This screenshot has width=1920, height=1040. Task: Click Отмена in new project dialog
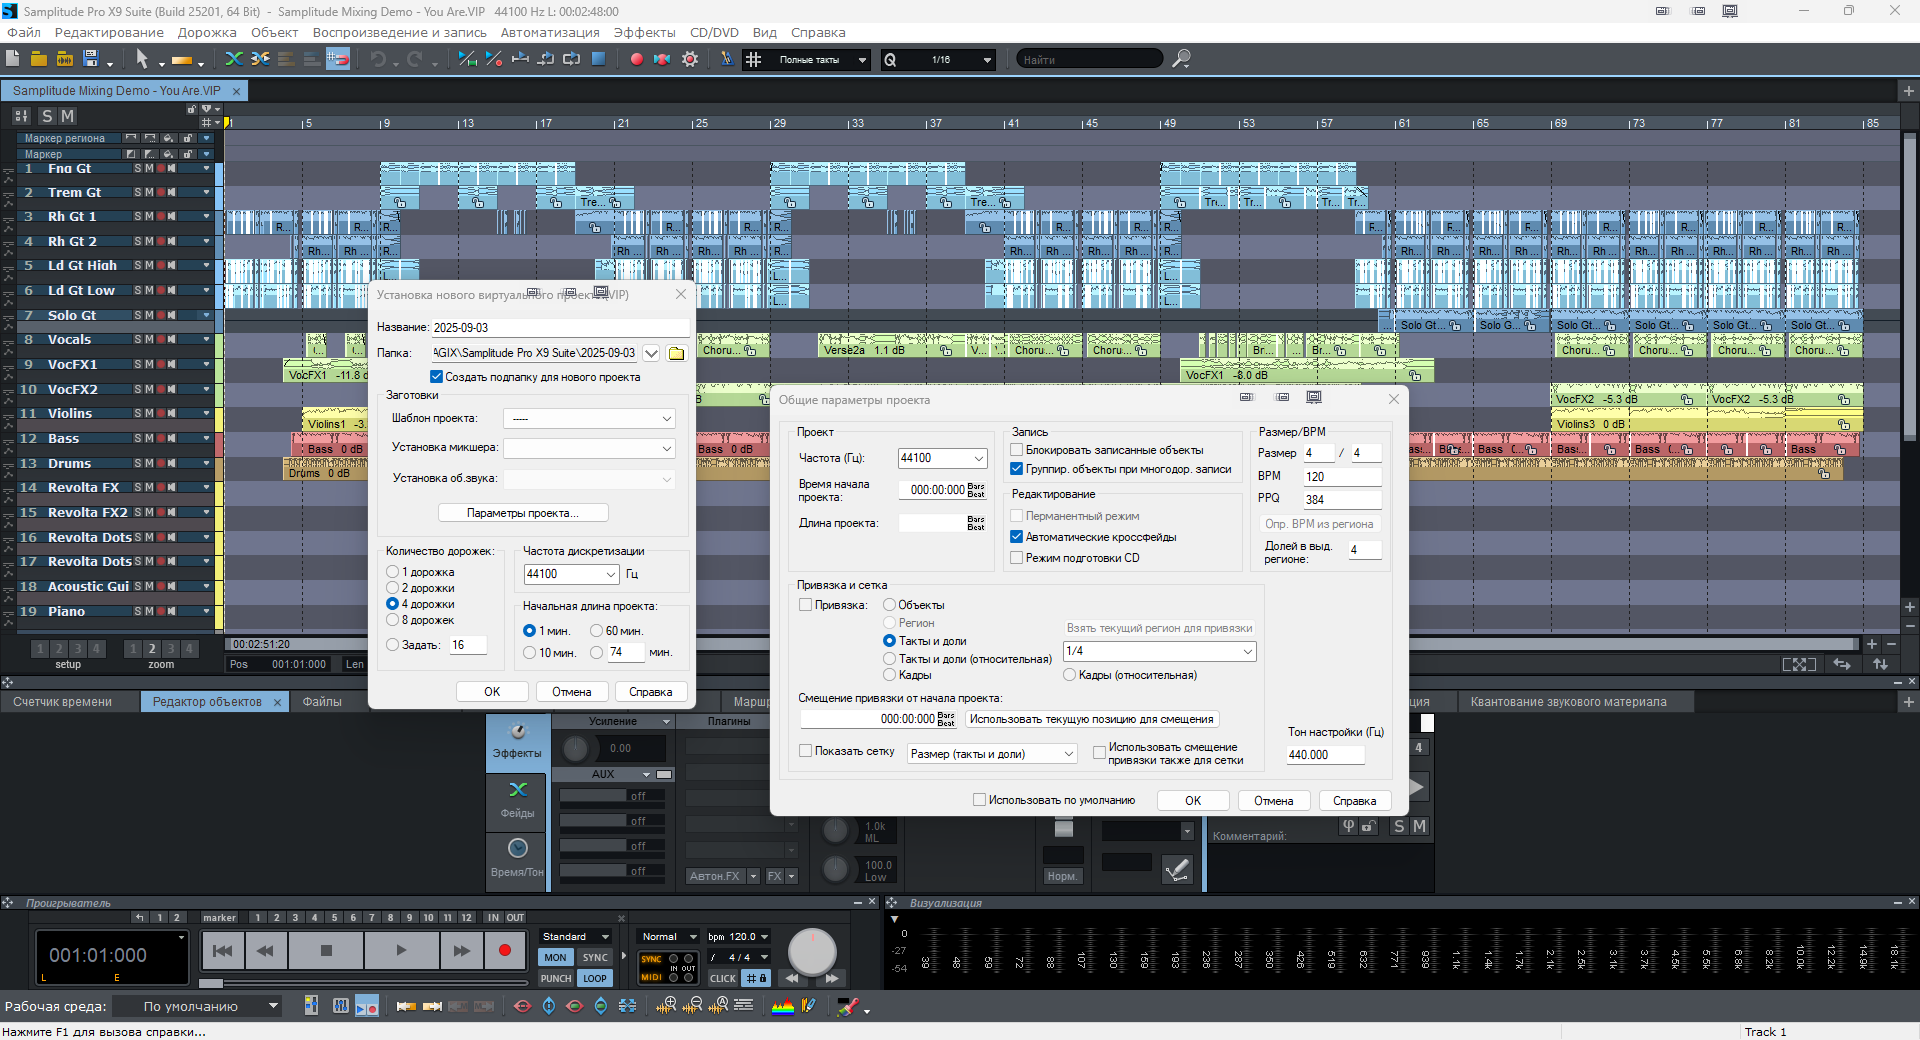(x=571, y=692)
